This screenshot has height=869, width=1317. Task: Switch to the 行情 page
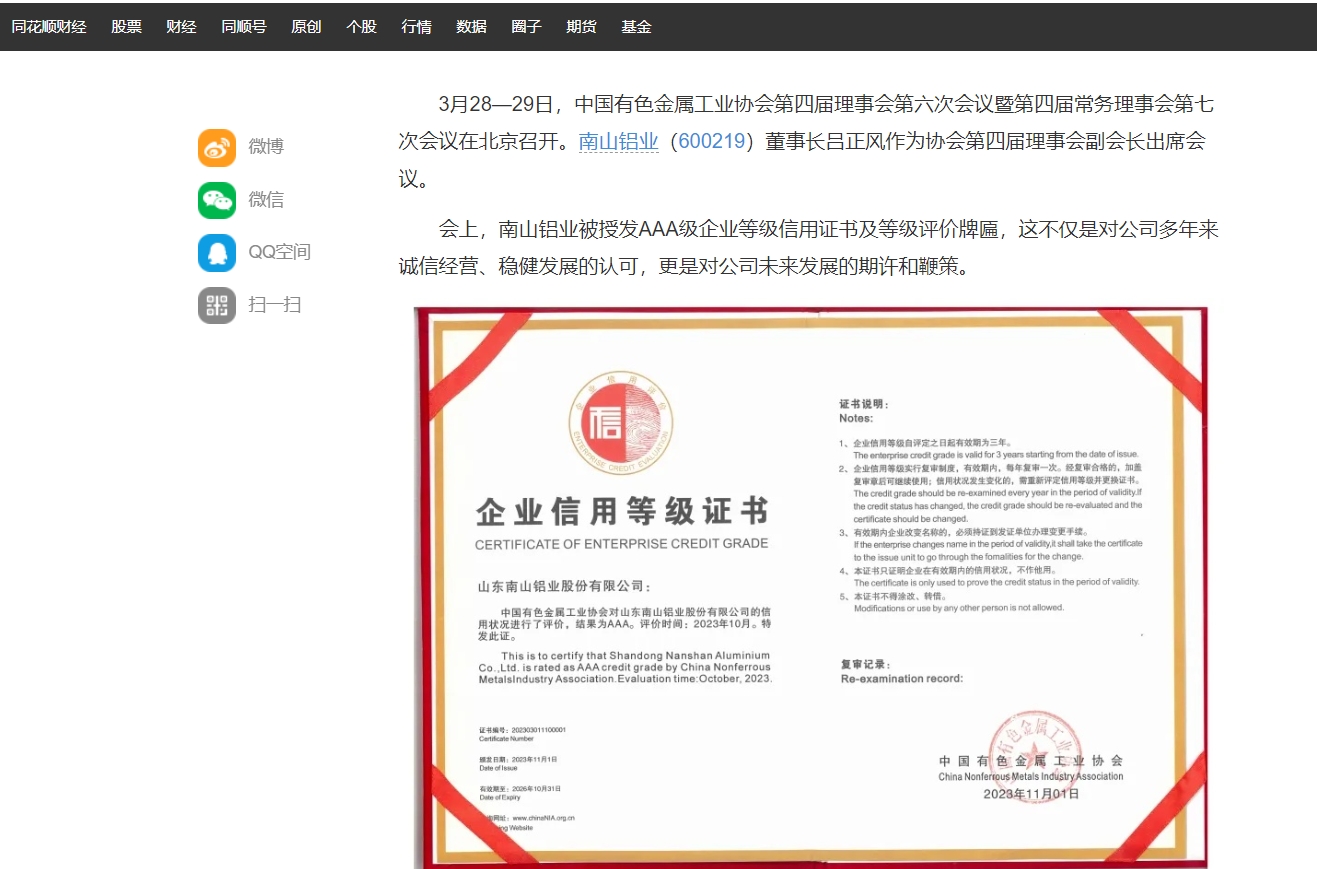tap(416, 27)
